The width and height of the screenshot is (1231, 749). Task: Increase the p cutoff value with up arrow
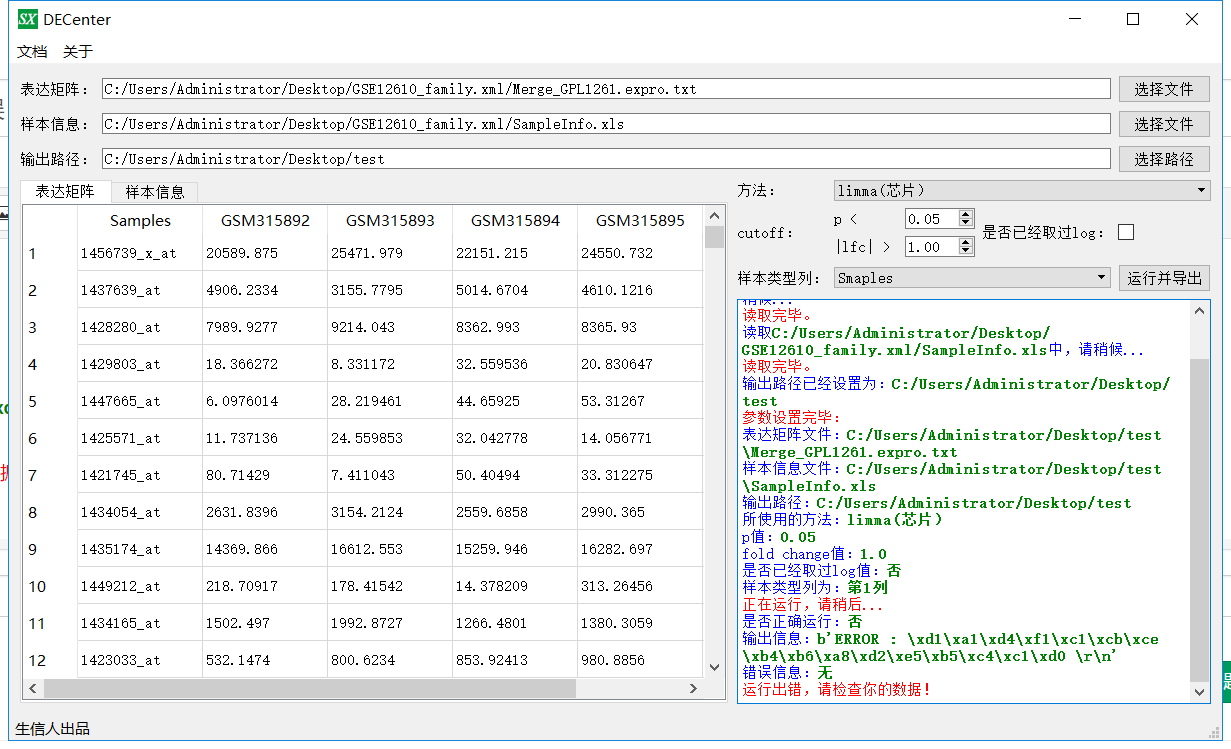click(x=965, y=214)
